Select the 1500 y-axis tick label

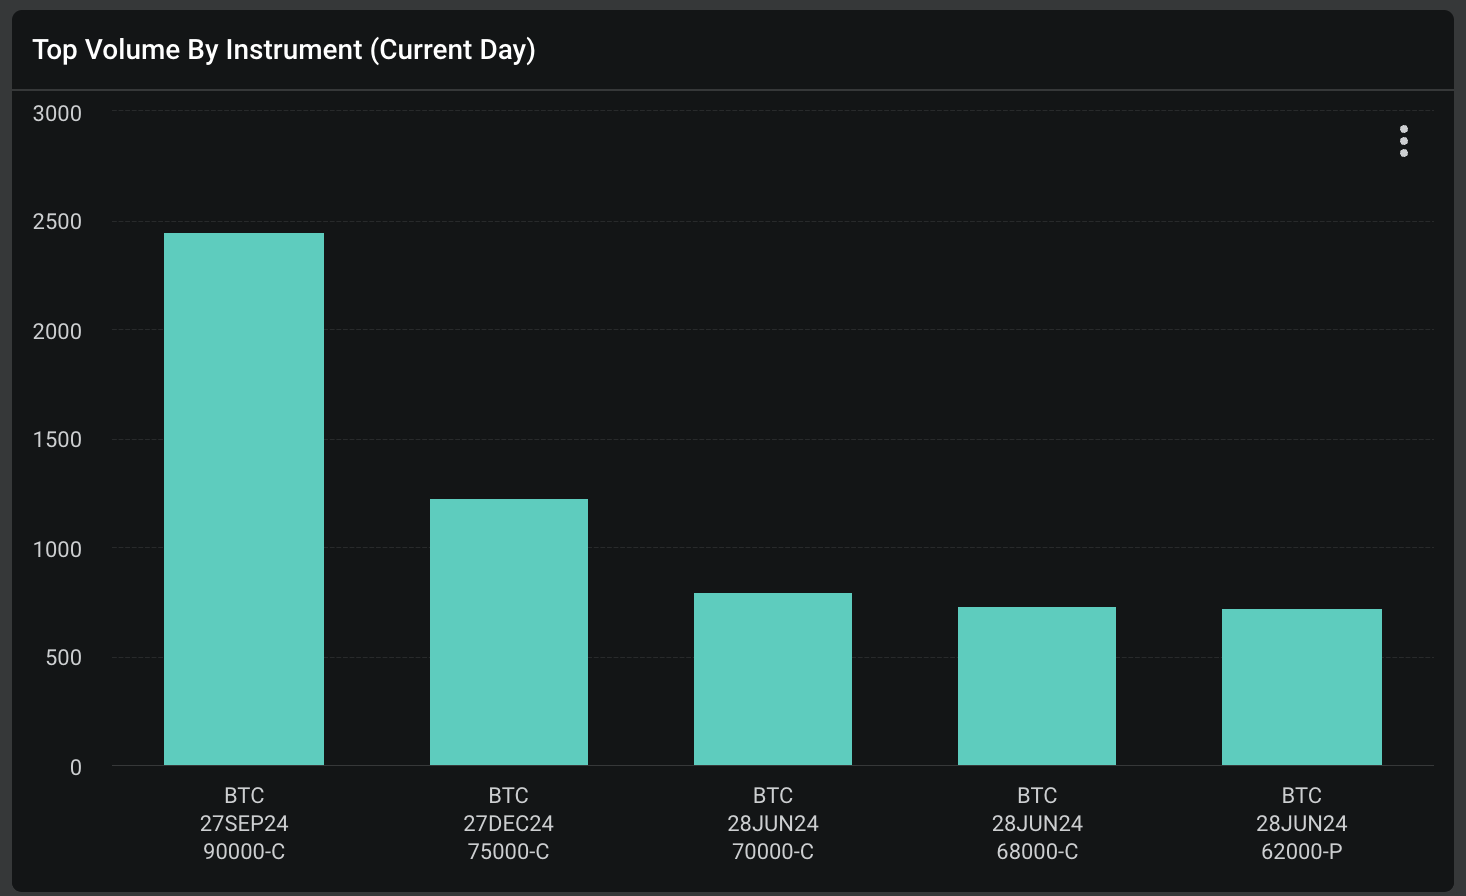(57, 440)
